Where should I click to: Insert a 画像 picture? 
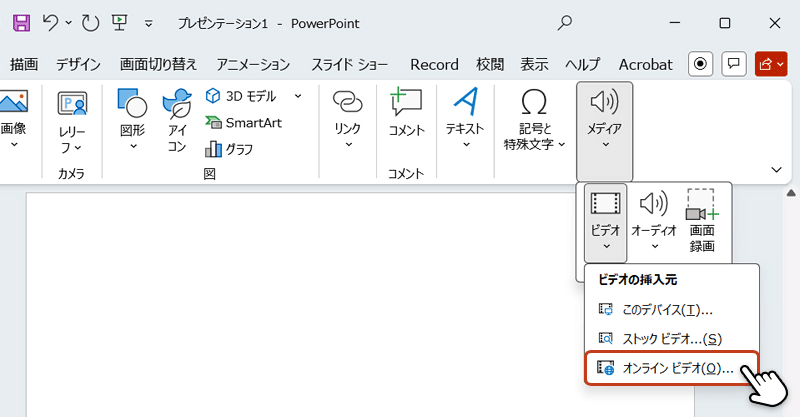point(14,118)
